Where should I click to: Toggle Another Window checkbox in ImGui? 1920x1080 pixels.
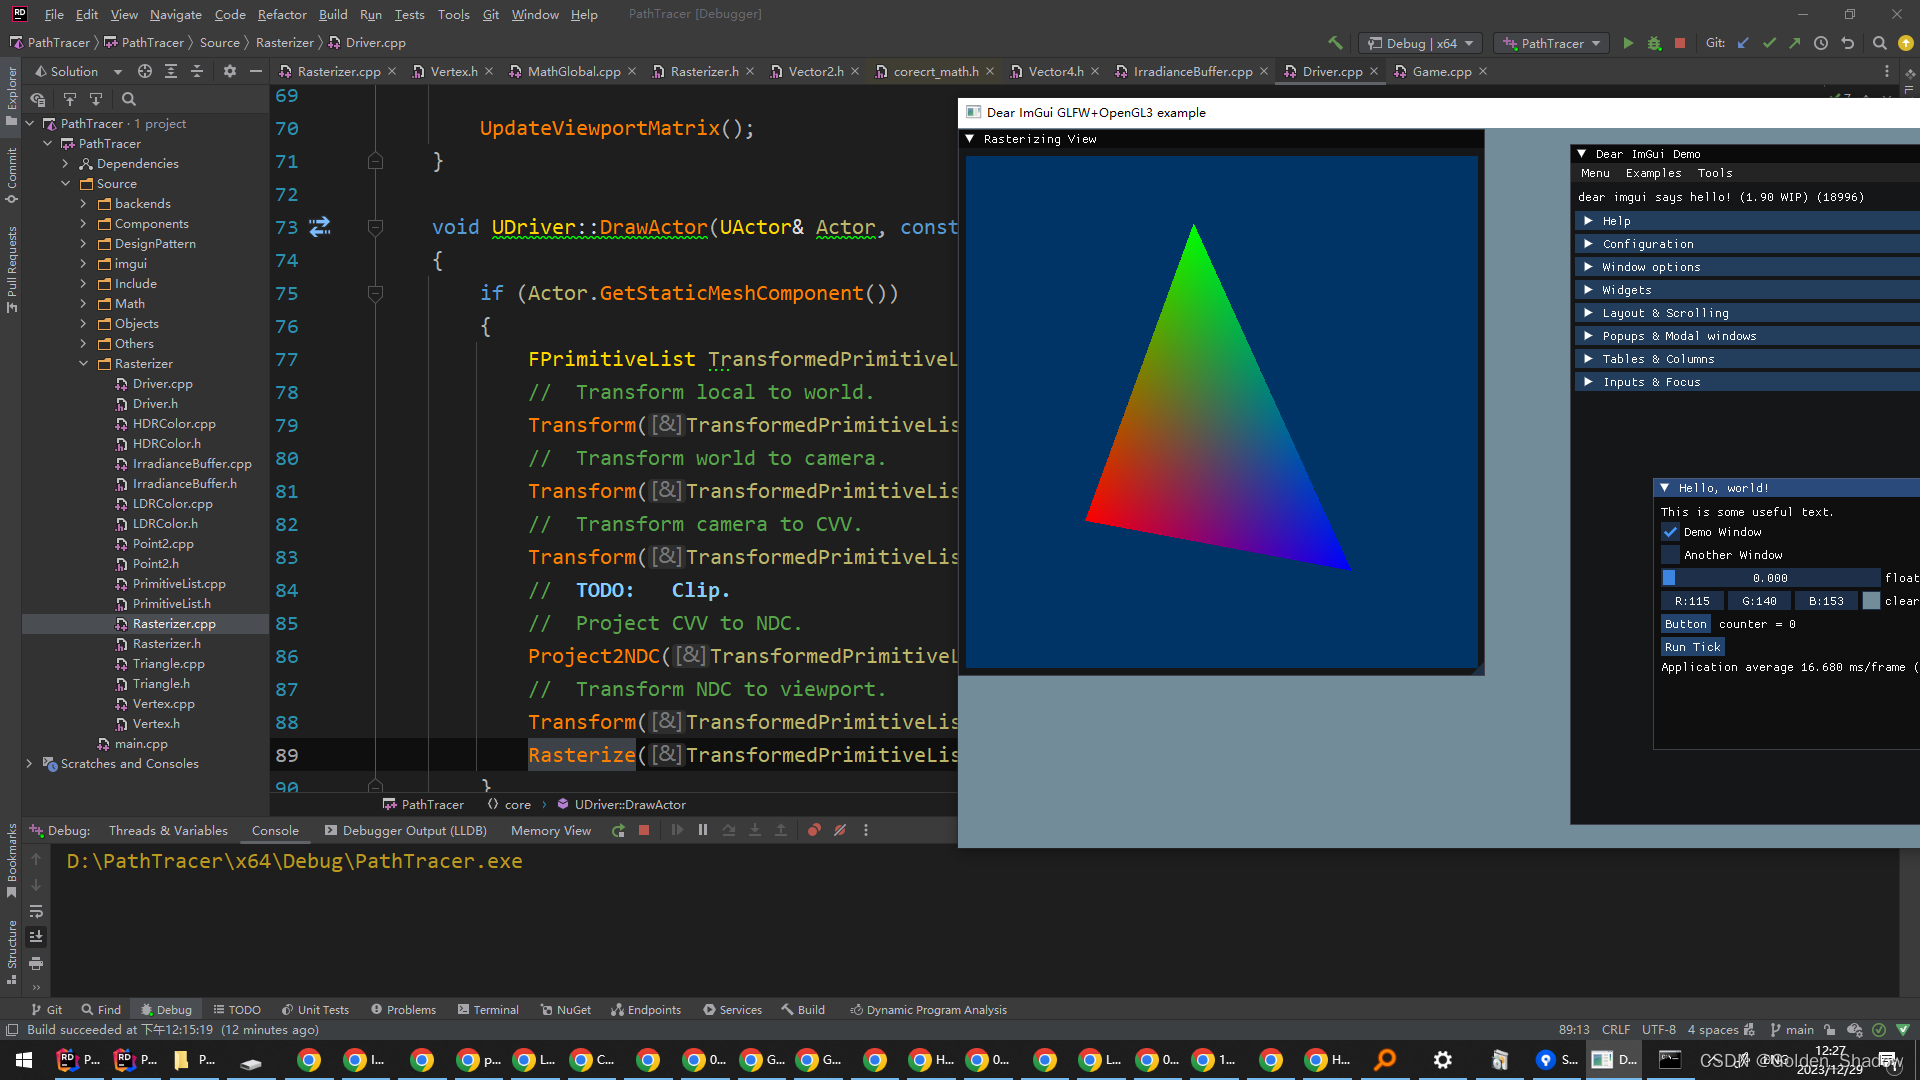(x=1670, y=555)
